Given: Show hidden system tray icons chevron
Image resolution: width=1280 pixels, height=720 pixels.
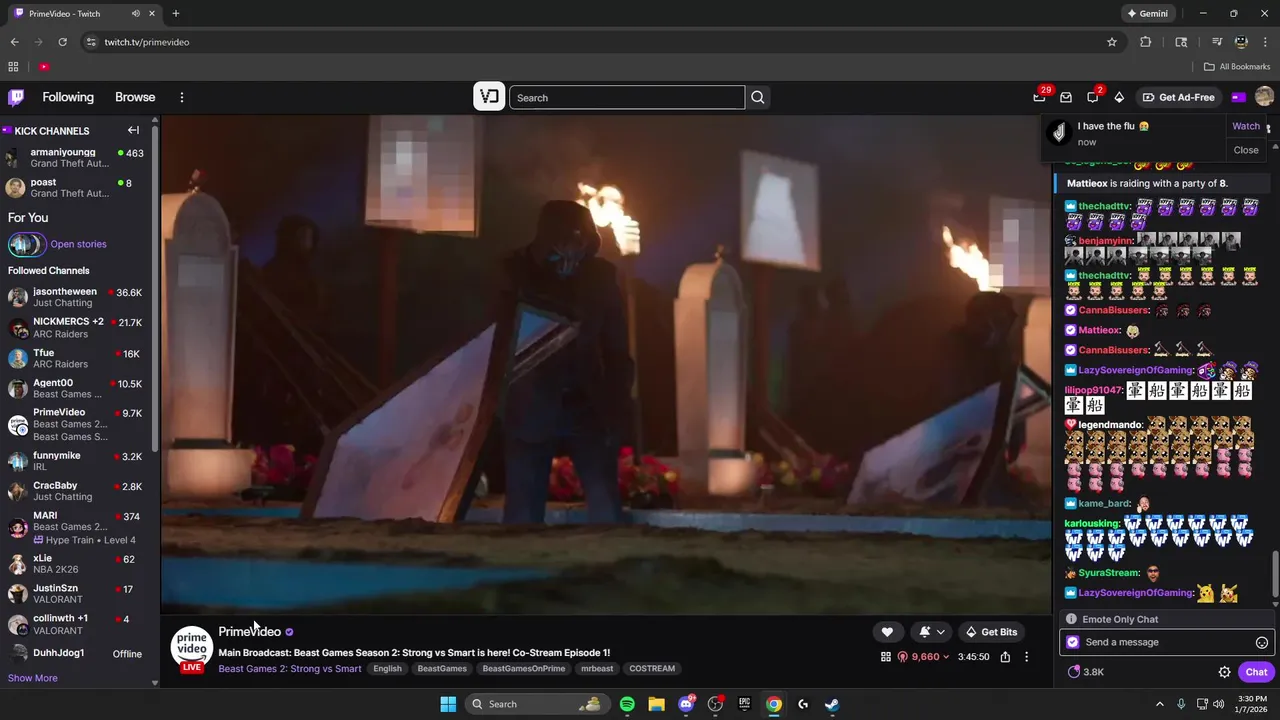Looking at the screenshot, I should [1160, 704].
